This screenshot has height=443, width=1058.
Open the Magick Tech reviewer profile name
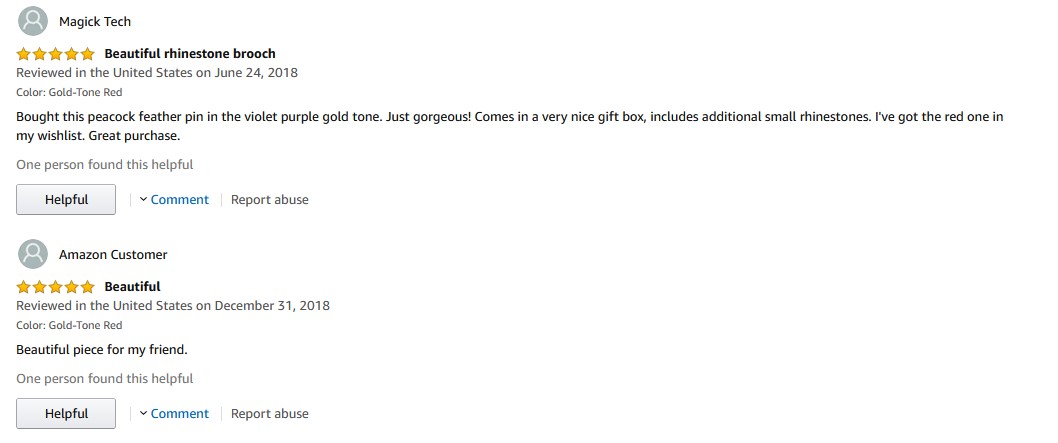[x=95, y=21]
